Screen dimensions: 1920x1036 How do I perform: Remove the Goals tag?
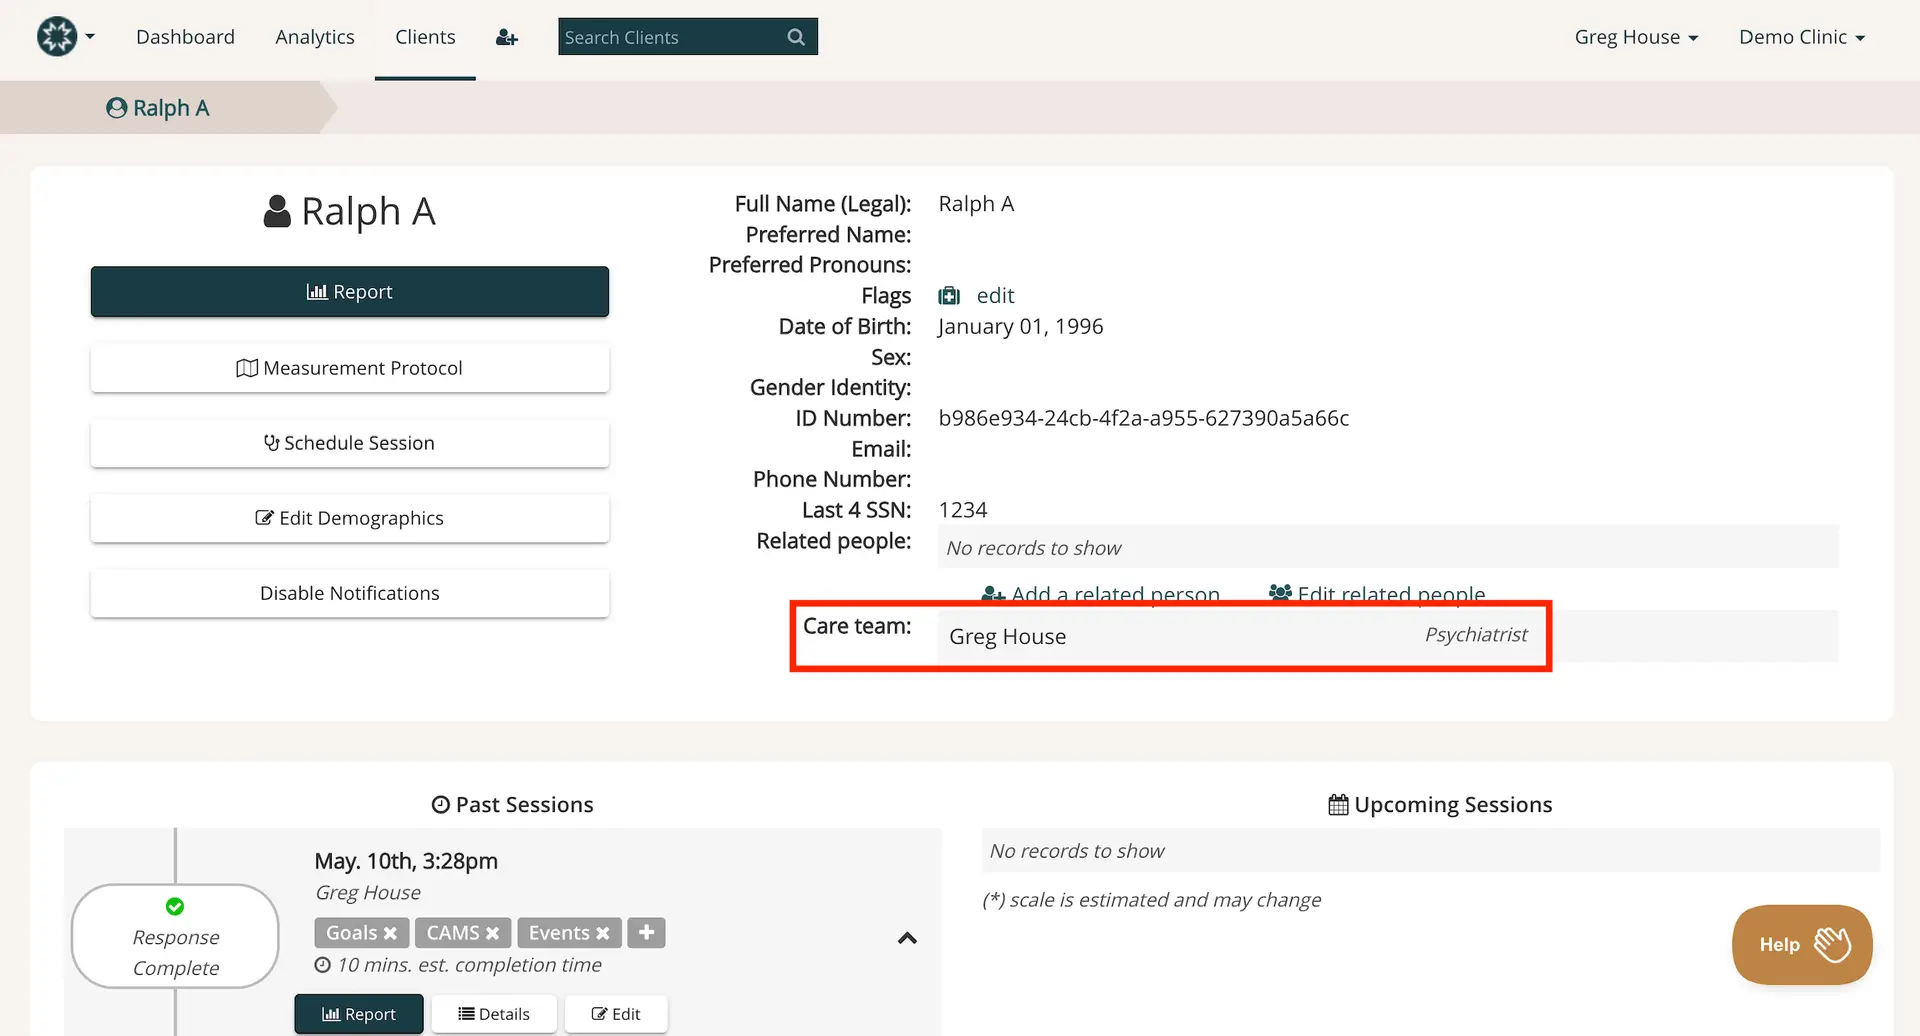coord(390,932)
